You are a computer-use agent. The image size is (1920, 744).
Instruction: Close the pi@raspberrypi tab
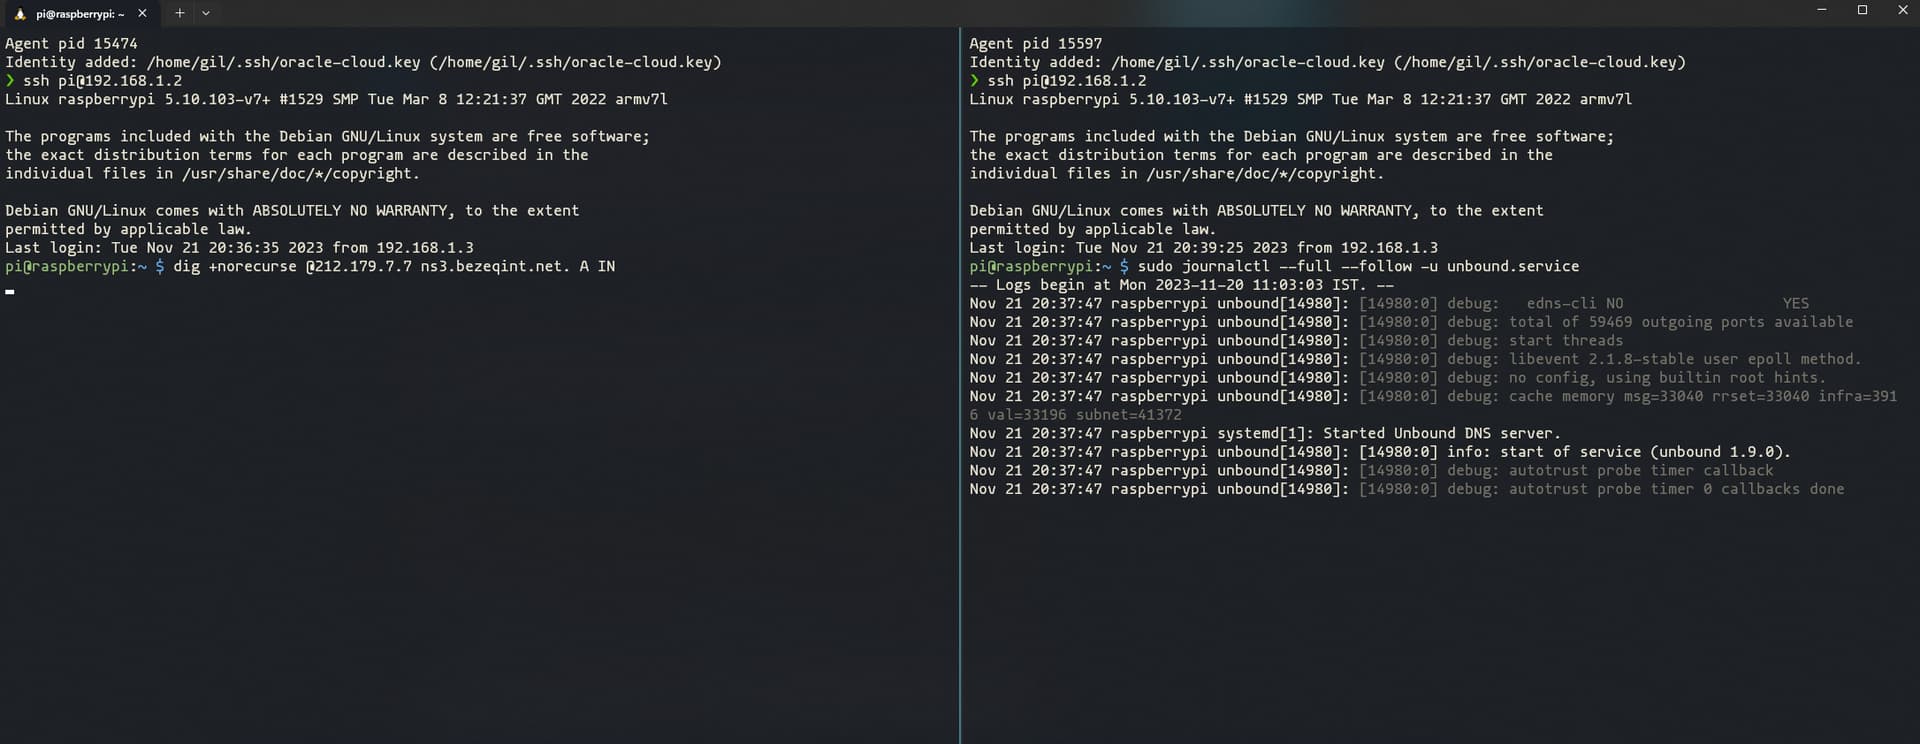pos(142,14)
